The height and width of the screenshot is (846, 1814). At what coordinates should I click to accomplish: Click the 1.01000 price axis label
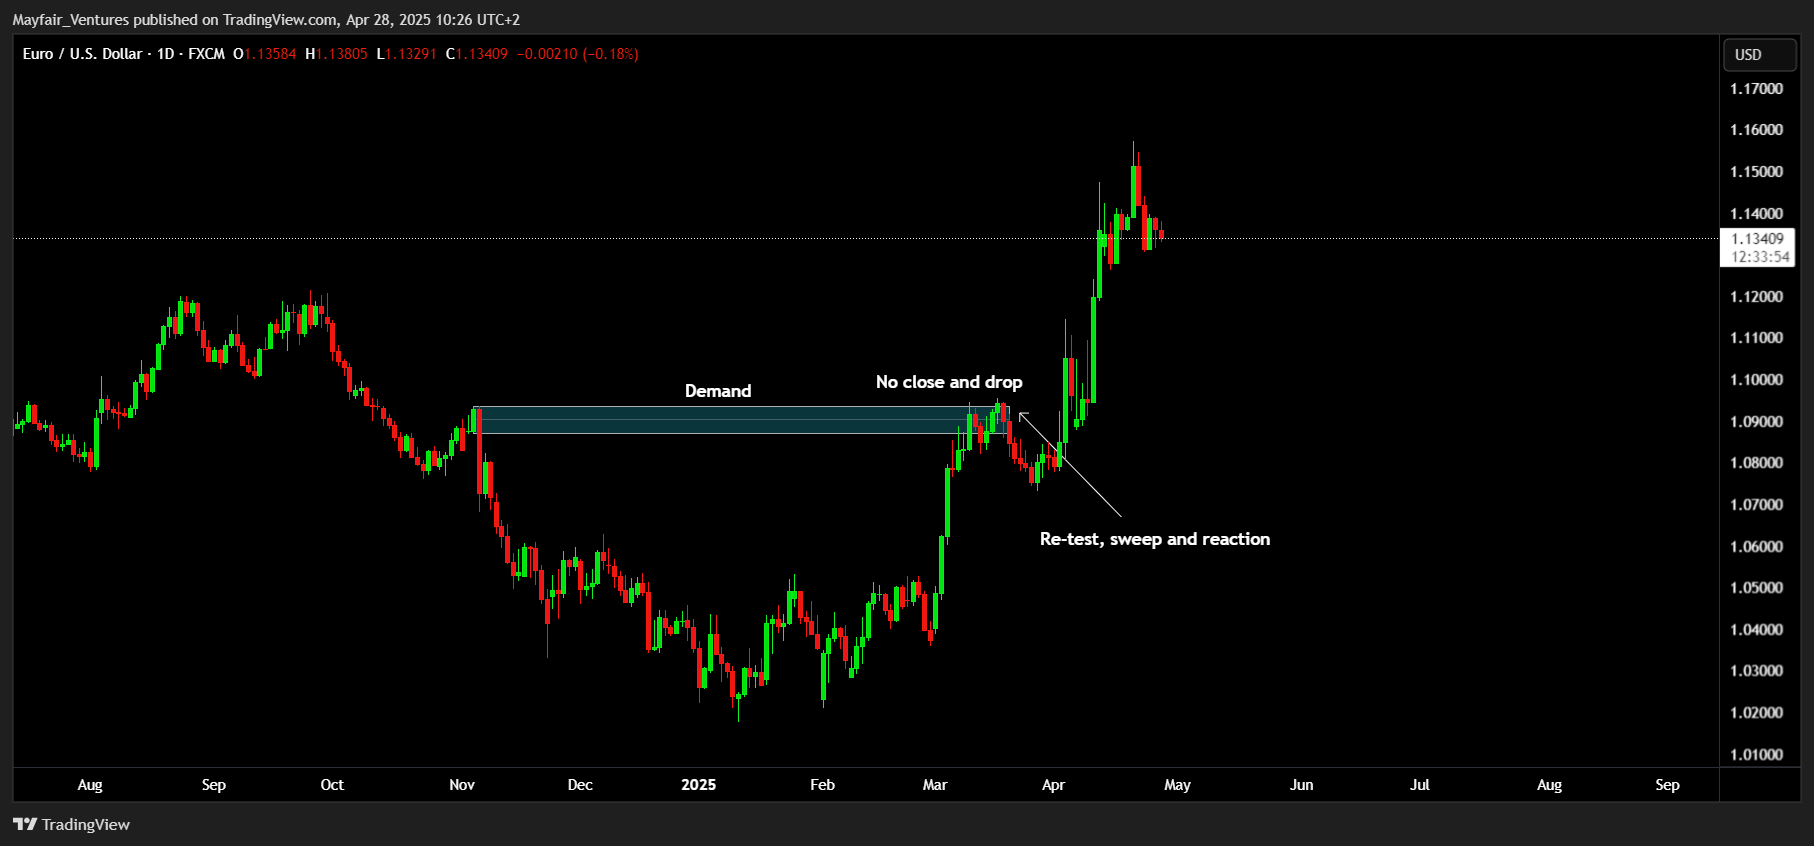pos(1757,755)
